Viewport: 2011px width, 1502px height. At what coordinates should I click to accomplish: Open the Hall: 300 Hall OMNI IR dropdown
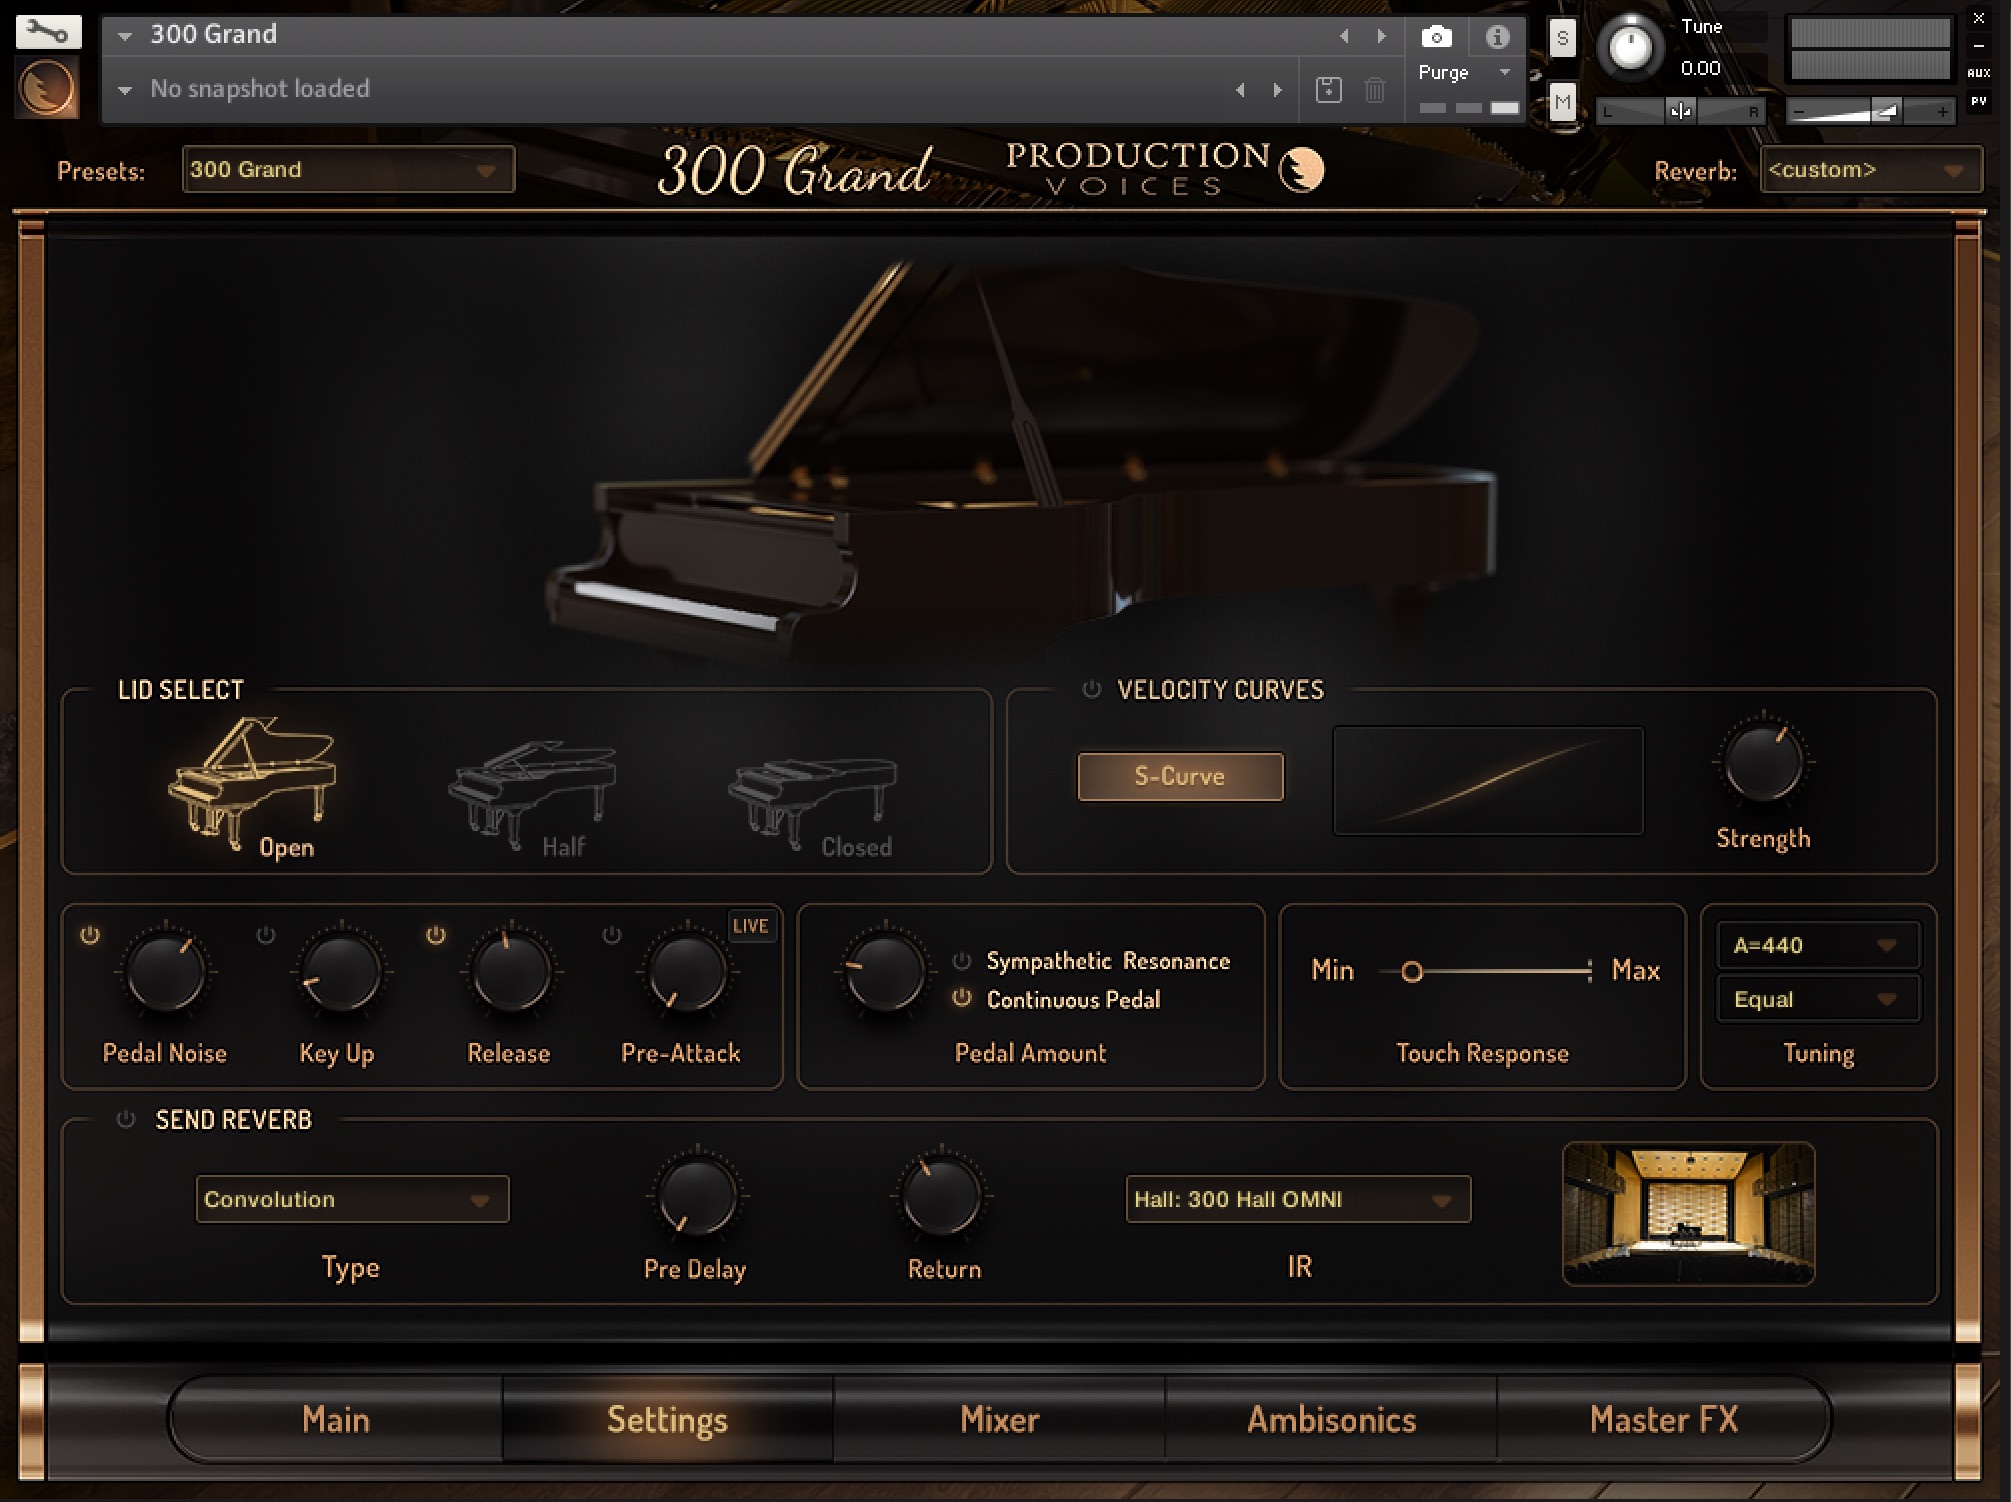[x=1298, y=1199]
